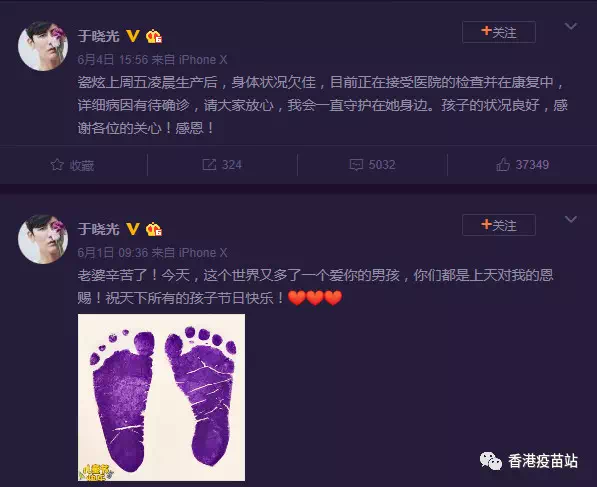Follow 于晓光 from the first post
This screenshot has width=597, height=487.
point(499,32)
